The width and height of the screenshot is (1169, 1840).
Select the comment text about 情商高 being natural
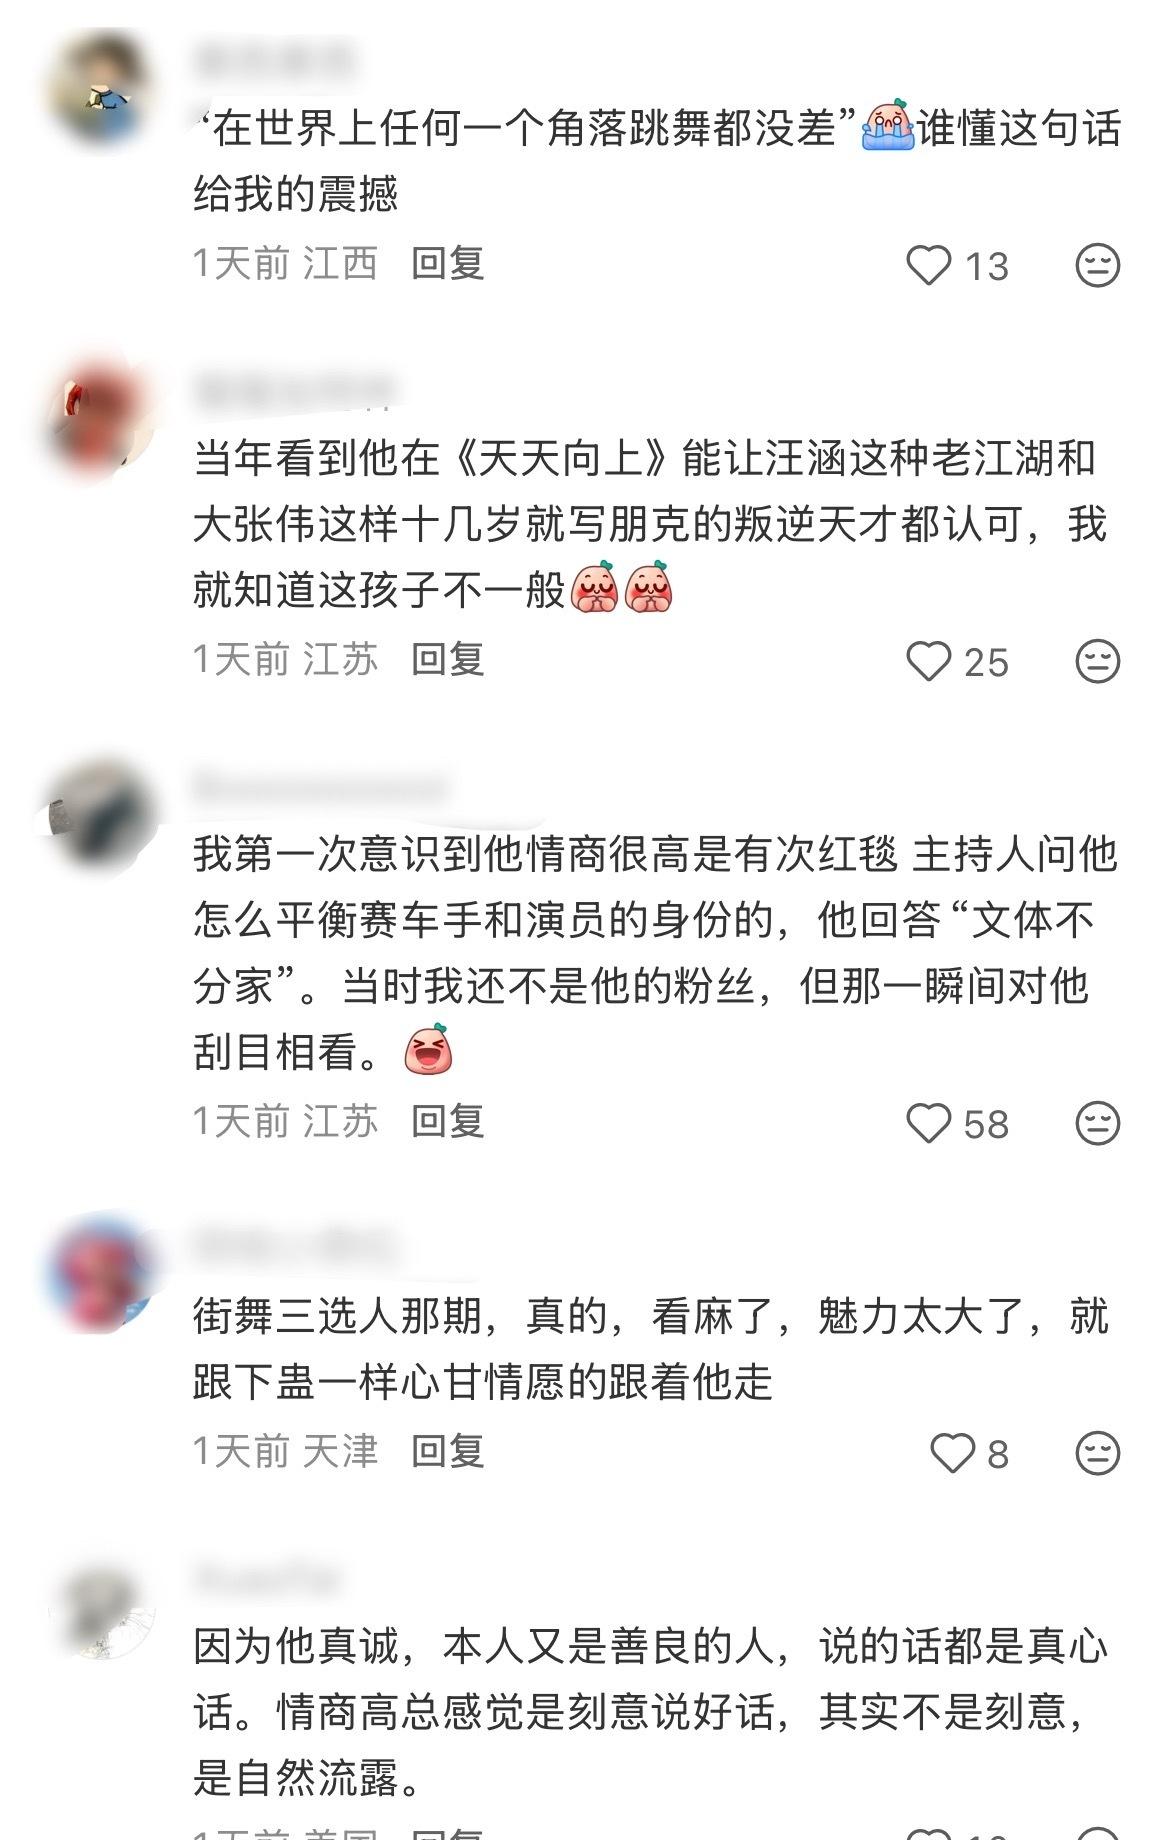650,1713
